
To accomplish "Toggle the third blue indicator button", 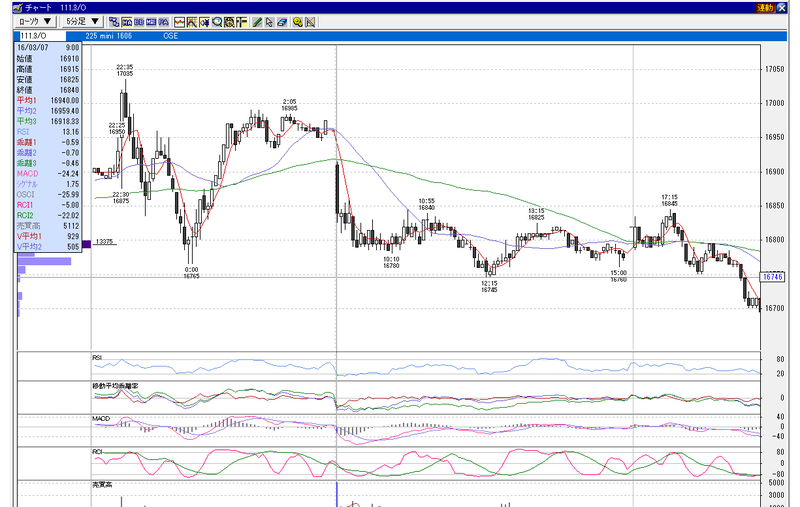I will (151, 22).
